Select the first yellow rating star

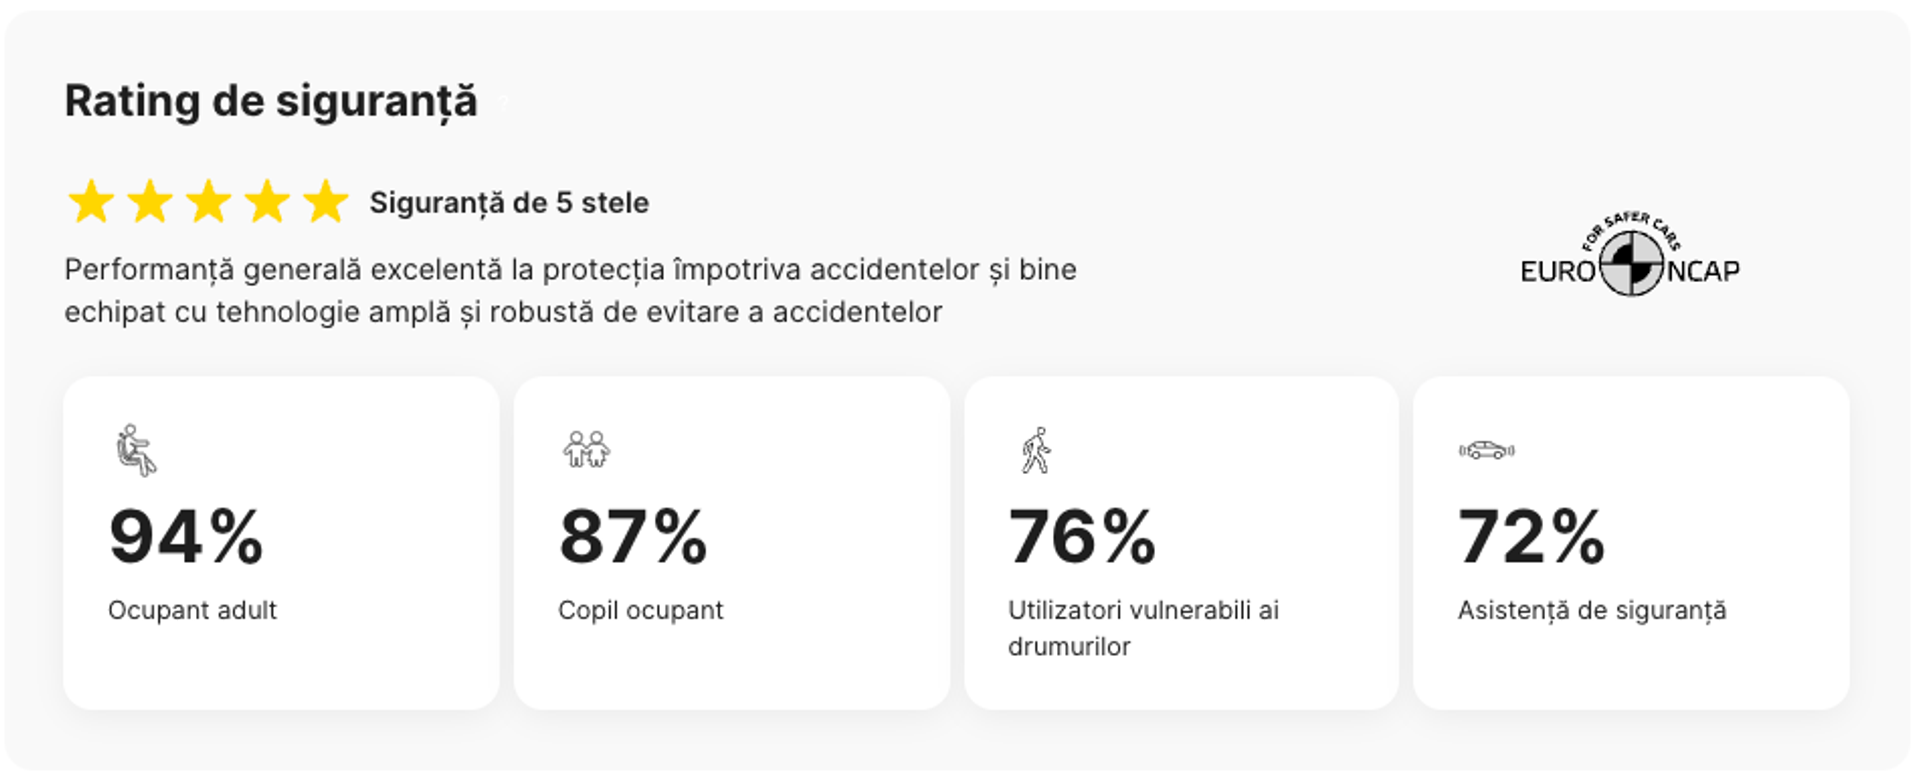[x=90, y=201]
